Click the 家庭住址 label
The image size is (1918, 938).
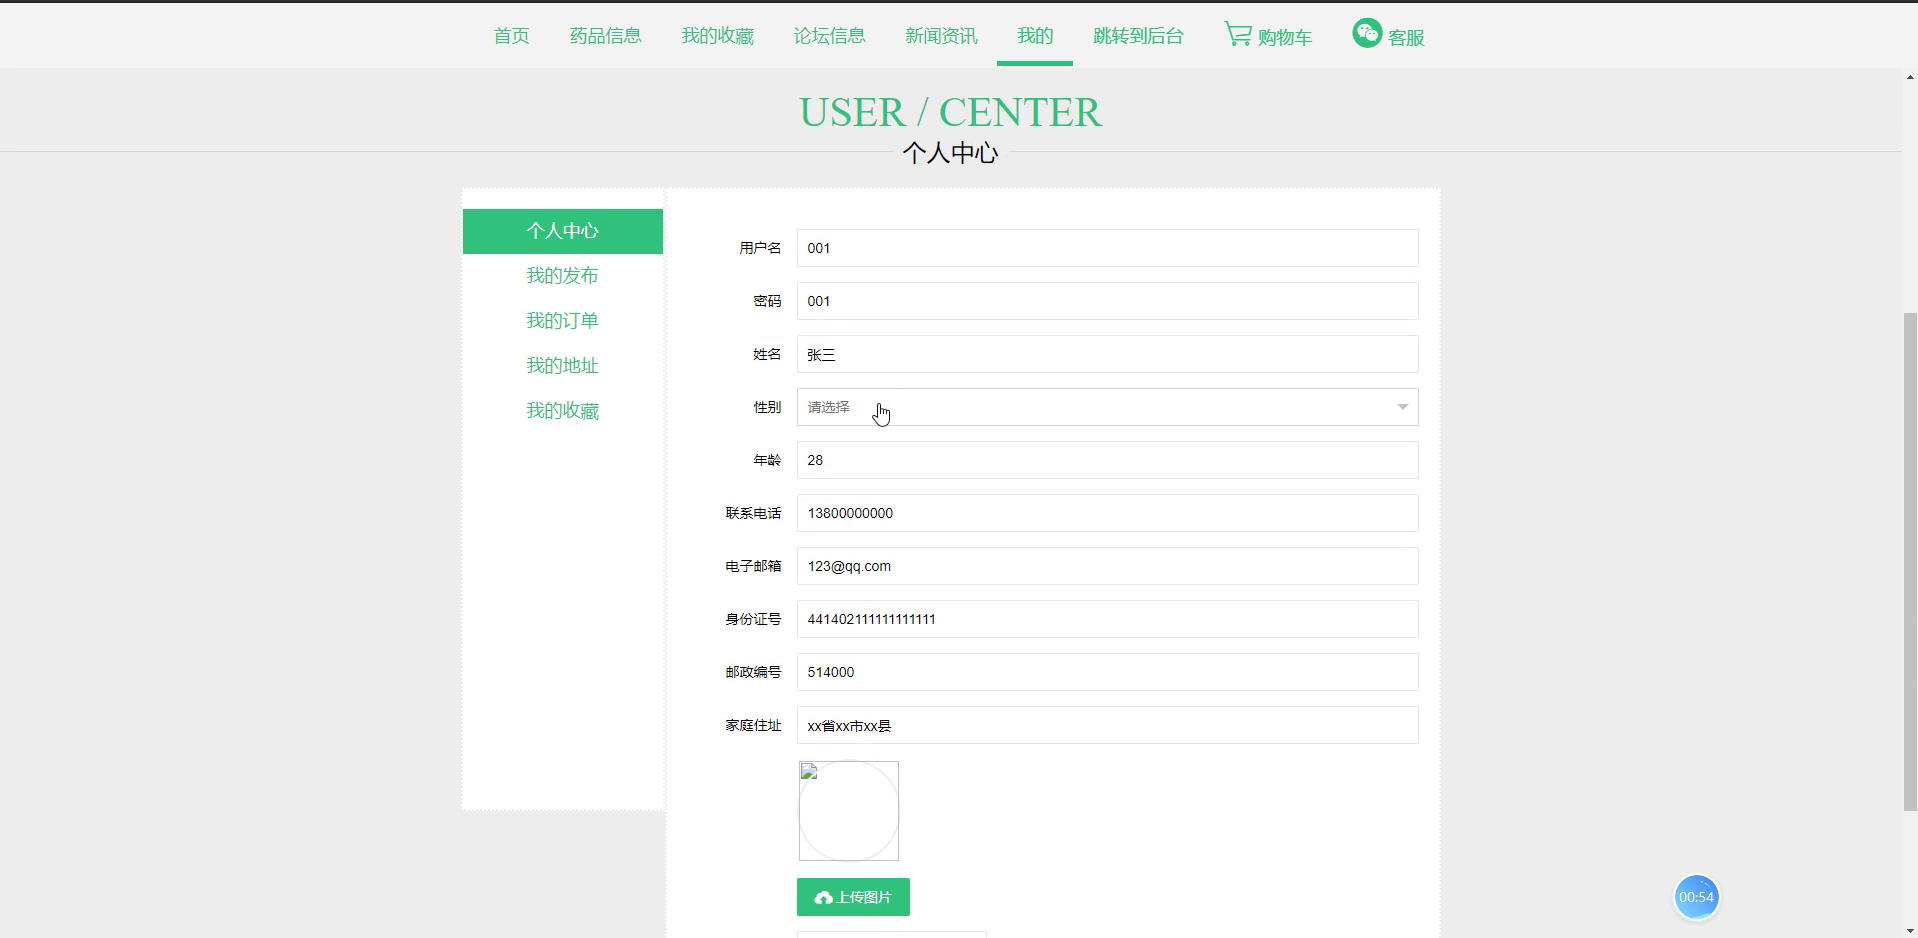pyautogui.click(x=753, y=725)
